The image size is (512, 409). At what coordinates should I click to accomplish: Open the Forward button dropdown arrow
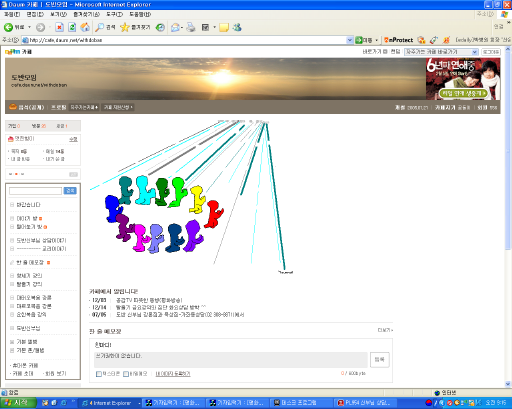click(x=49, y=28)
